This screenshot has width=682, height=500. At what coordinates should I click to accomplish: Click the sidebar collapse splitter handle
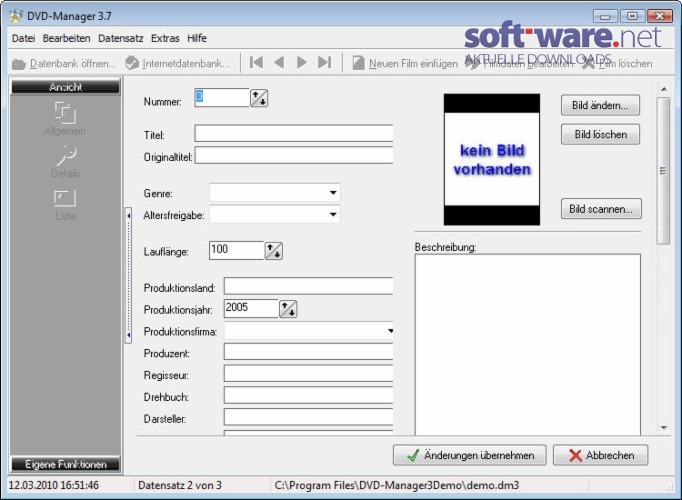click(128, 275)
